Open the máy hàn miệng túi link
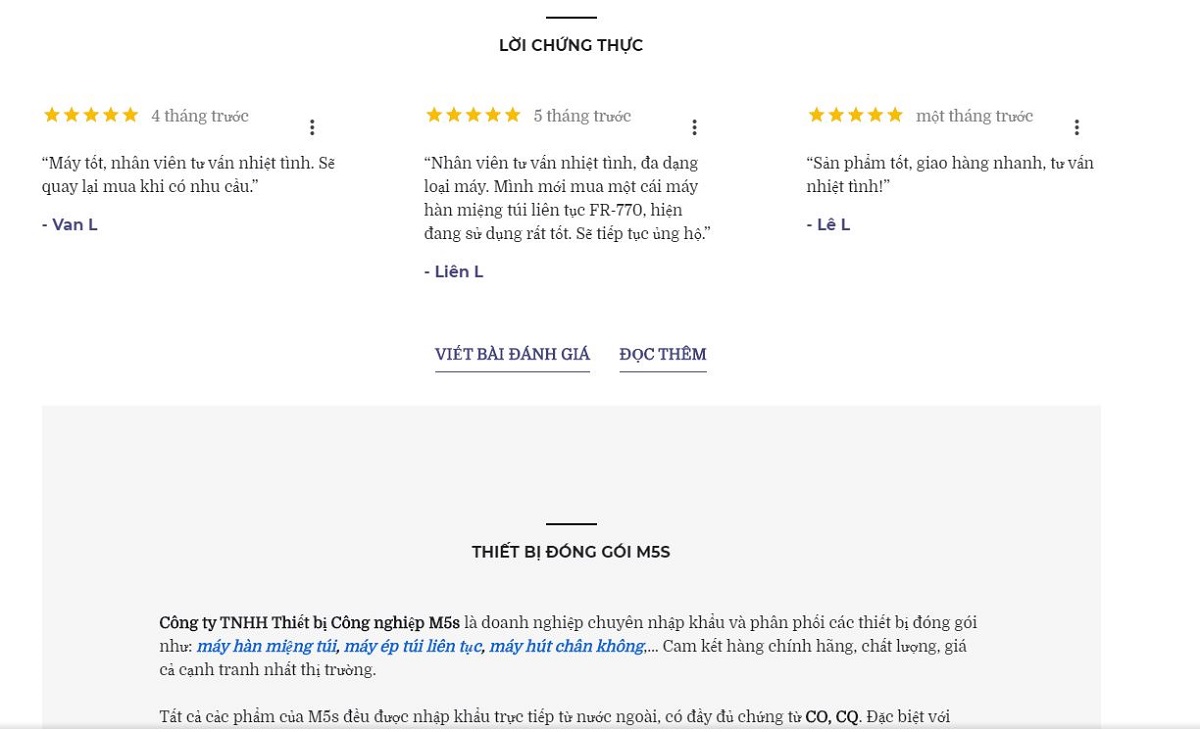The width and height of the screenshot is (1200, 732). [266, 646]
